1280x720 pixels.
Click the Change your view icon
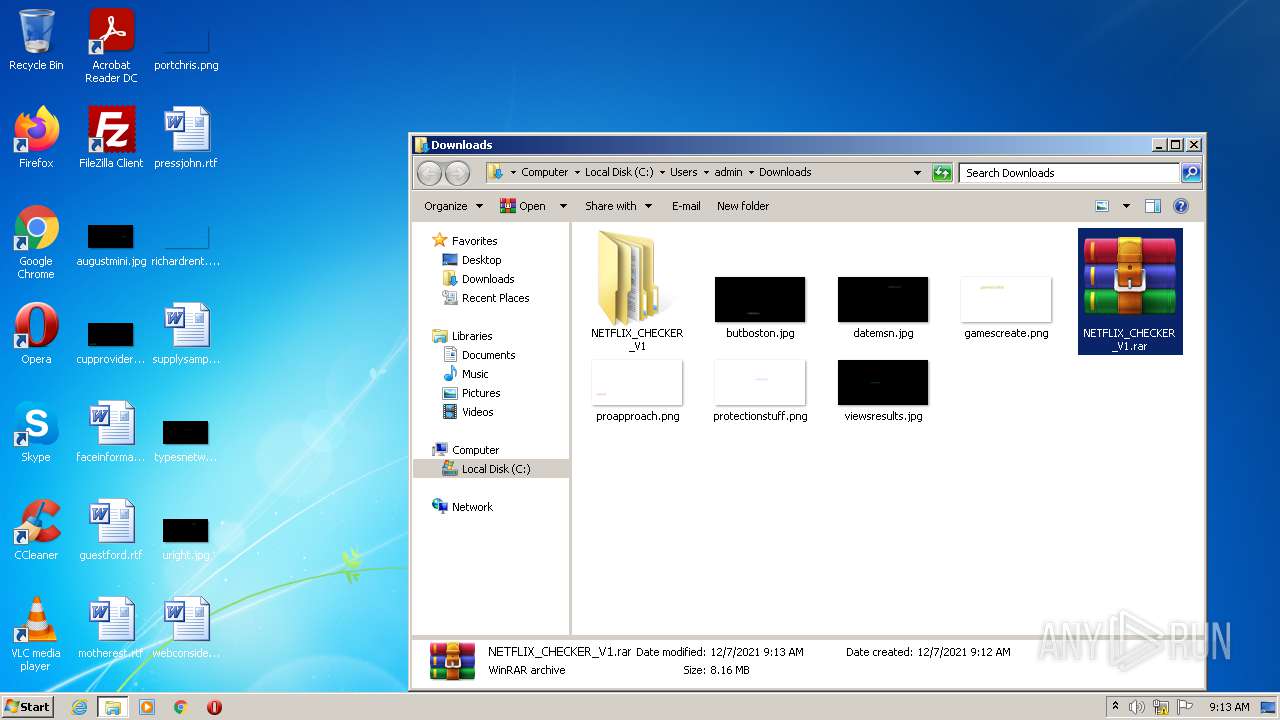(x=1102, y=206)
